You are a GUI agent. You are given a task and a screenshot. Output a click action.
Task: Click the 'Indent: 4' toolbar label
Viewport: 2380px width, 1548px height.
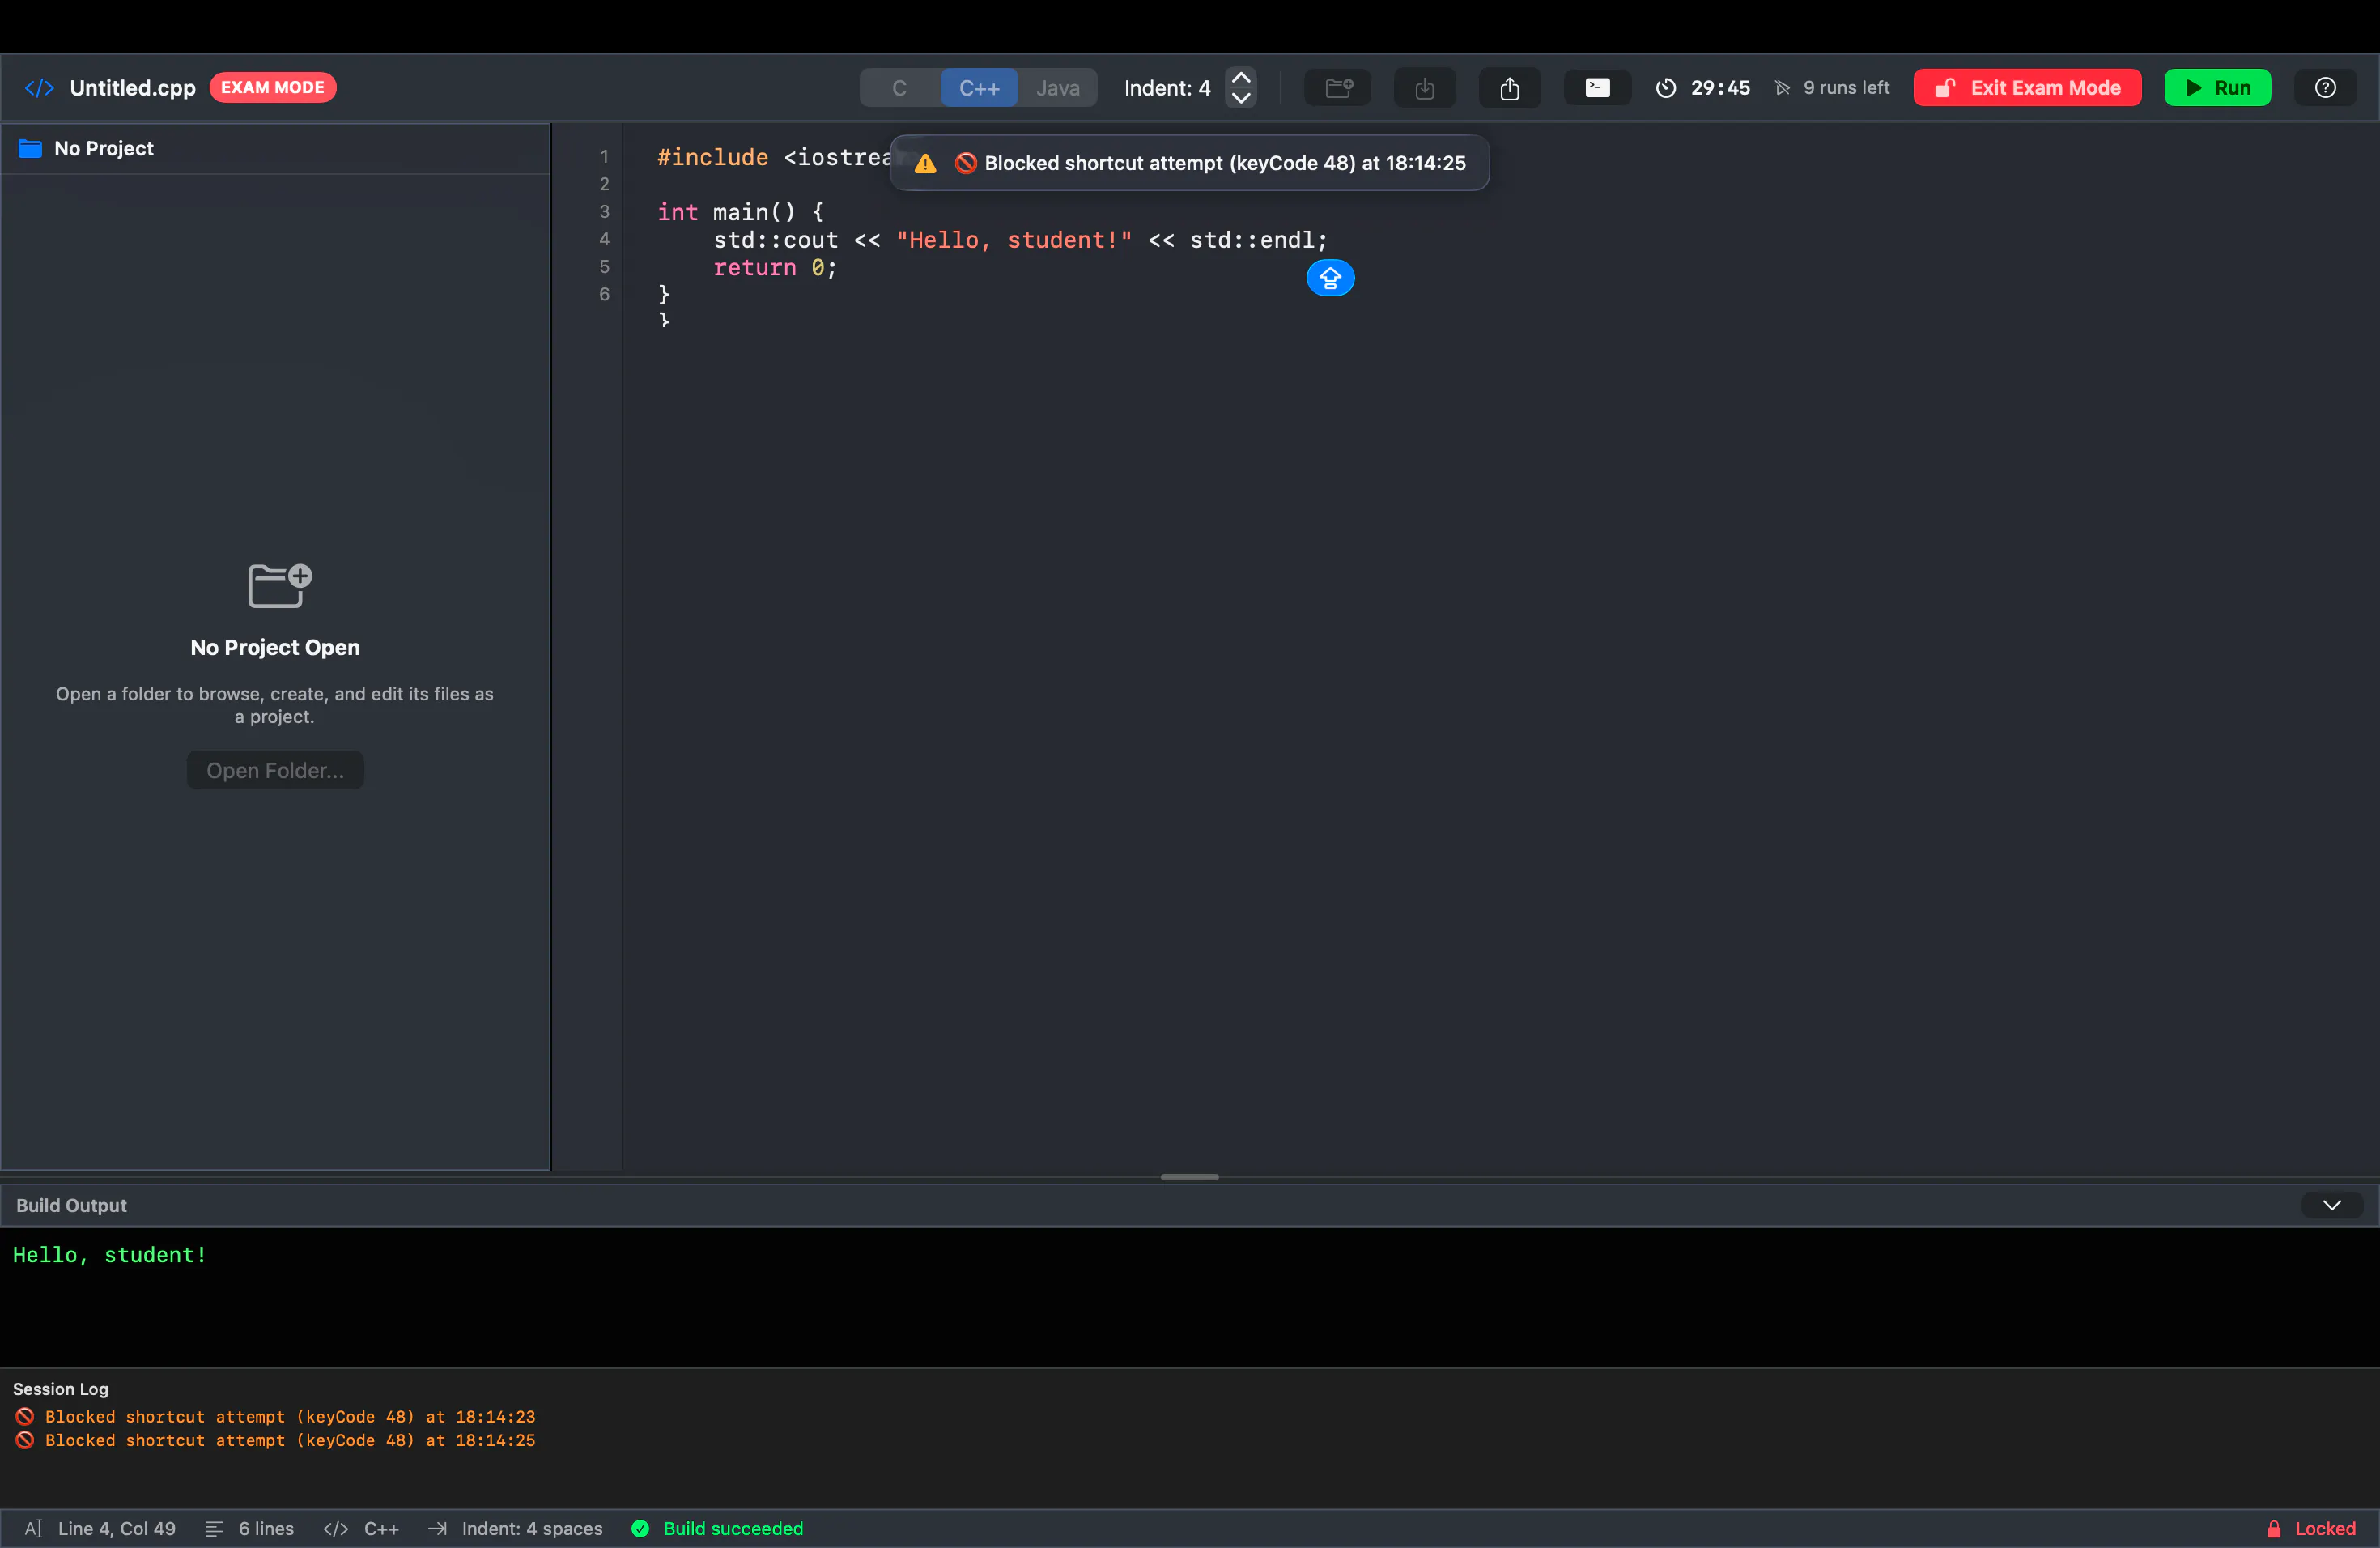click(x=1167, y=88)
